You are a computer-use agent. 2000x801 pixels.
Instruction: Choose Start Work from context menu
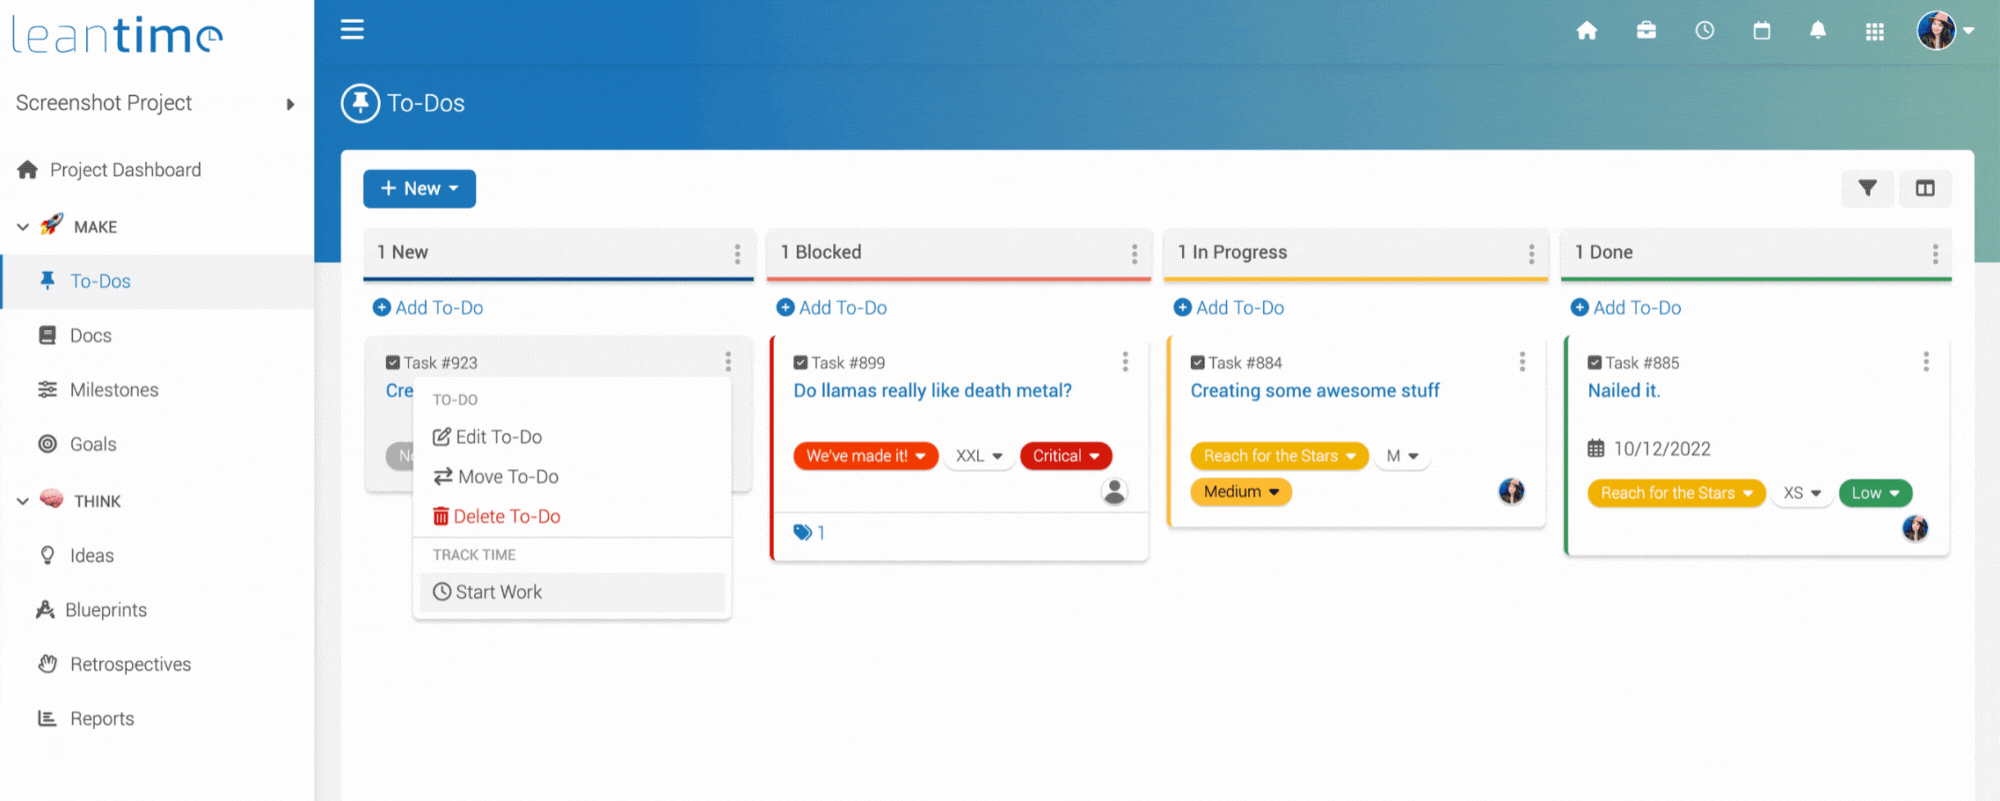[572, 592]
